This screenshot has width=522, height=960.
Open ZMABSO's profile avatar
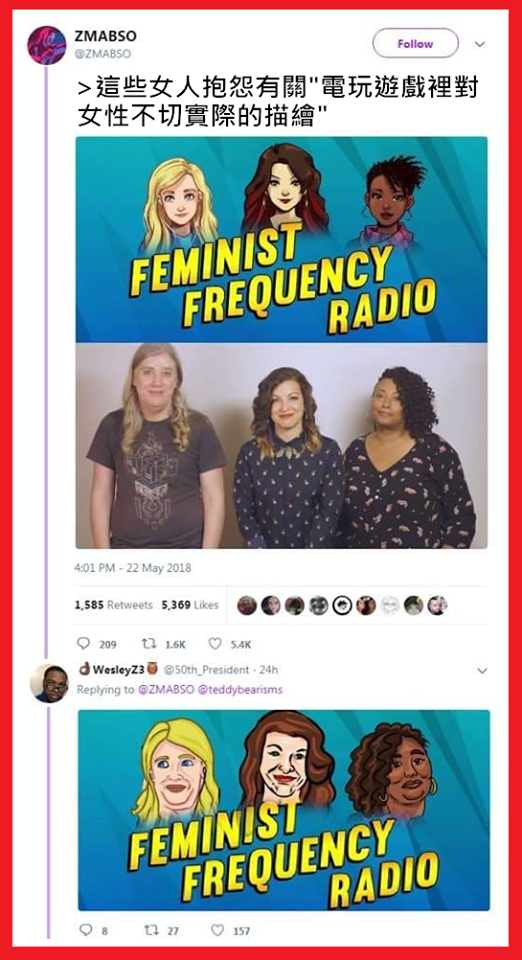click(47, 45)
